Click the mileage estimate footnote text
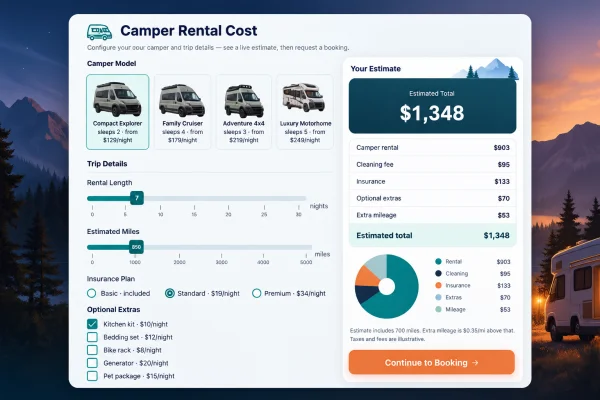The width and height of the screenshot is (600, 400). click(x=432, y=335)
